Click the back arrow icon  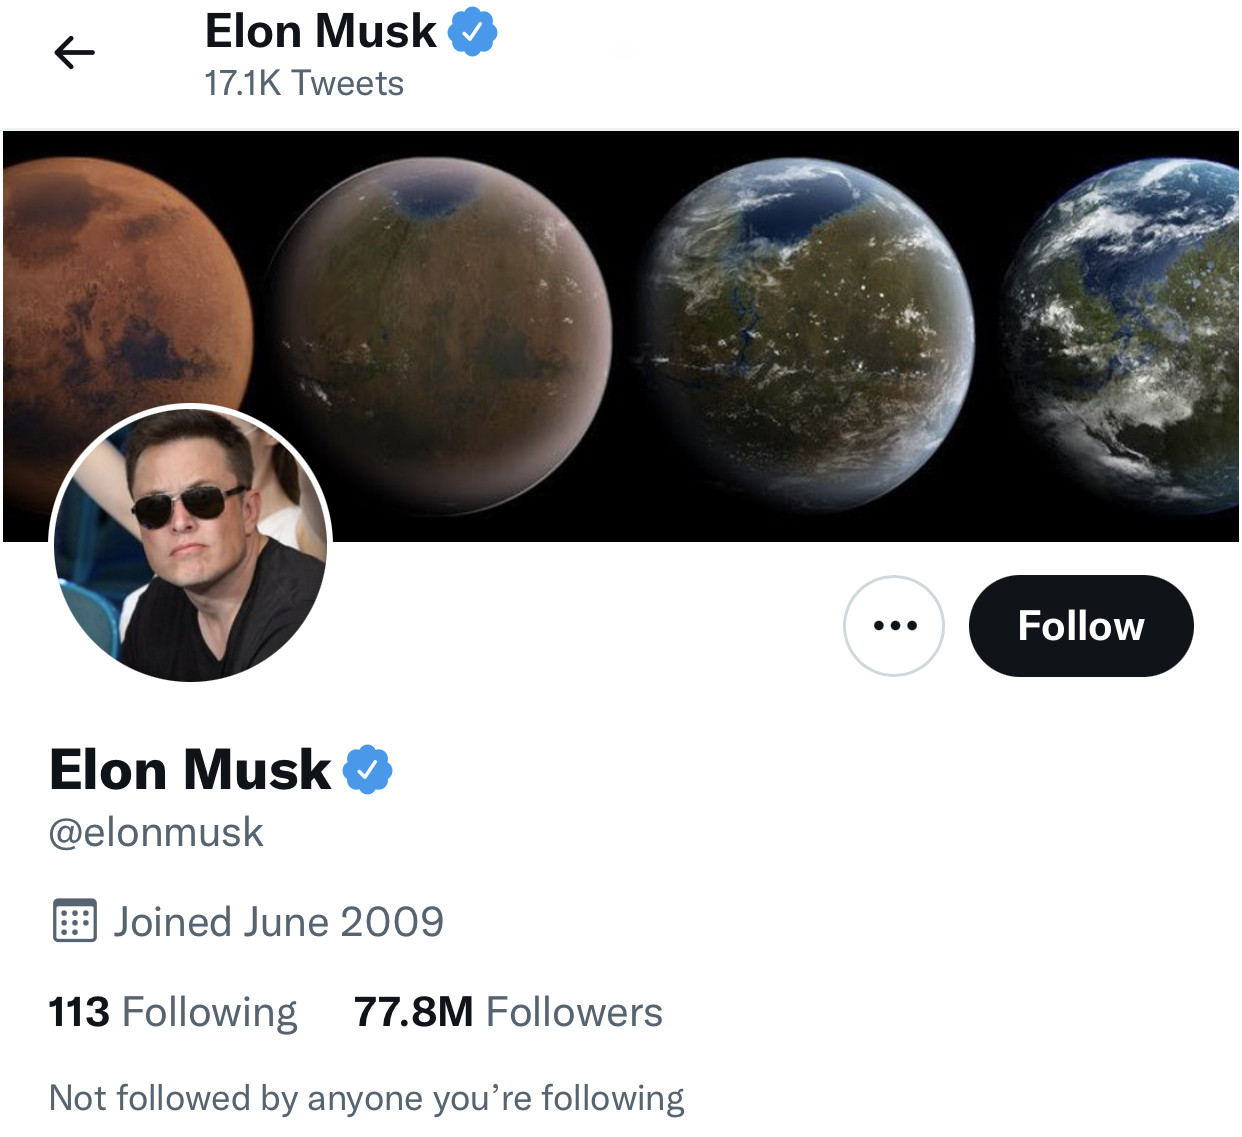point(75,53)
